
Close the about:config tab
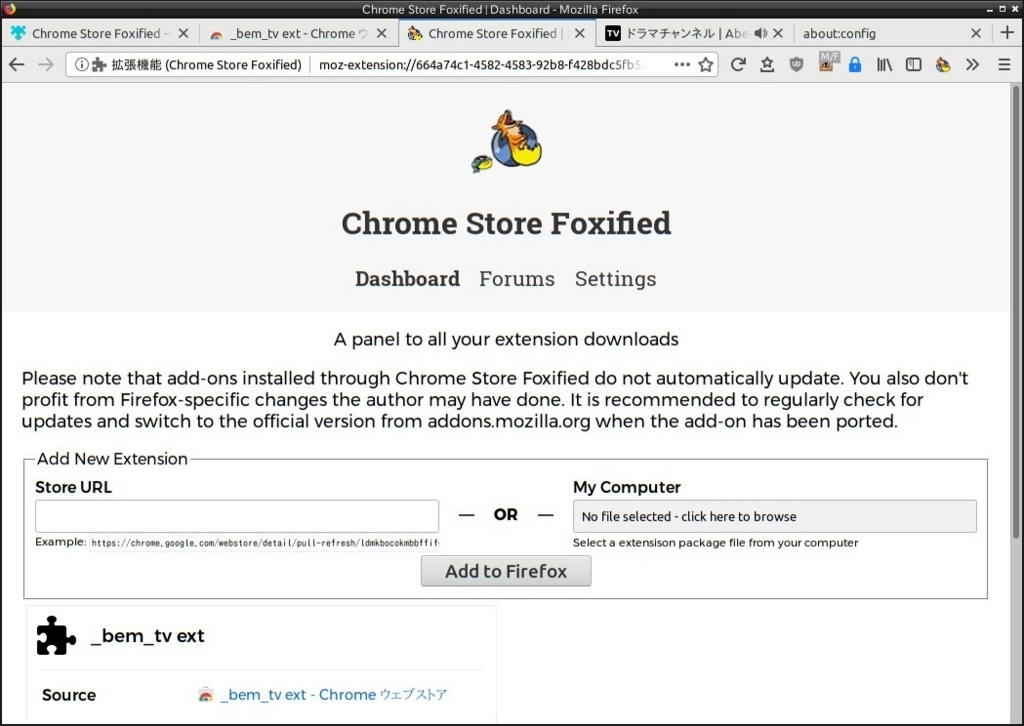coord(976,33)
